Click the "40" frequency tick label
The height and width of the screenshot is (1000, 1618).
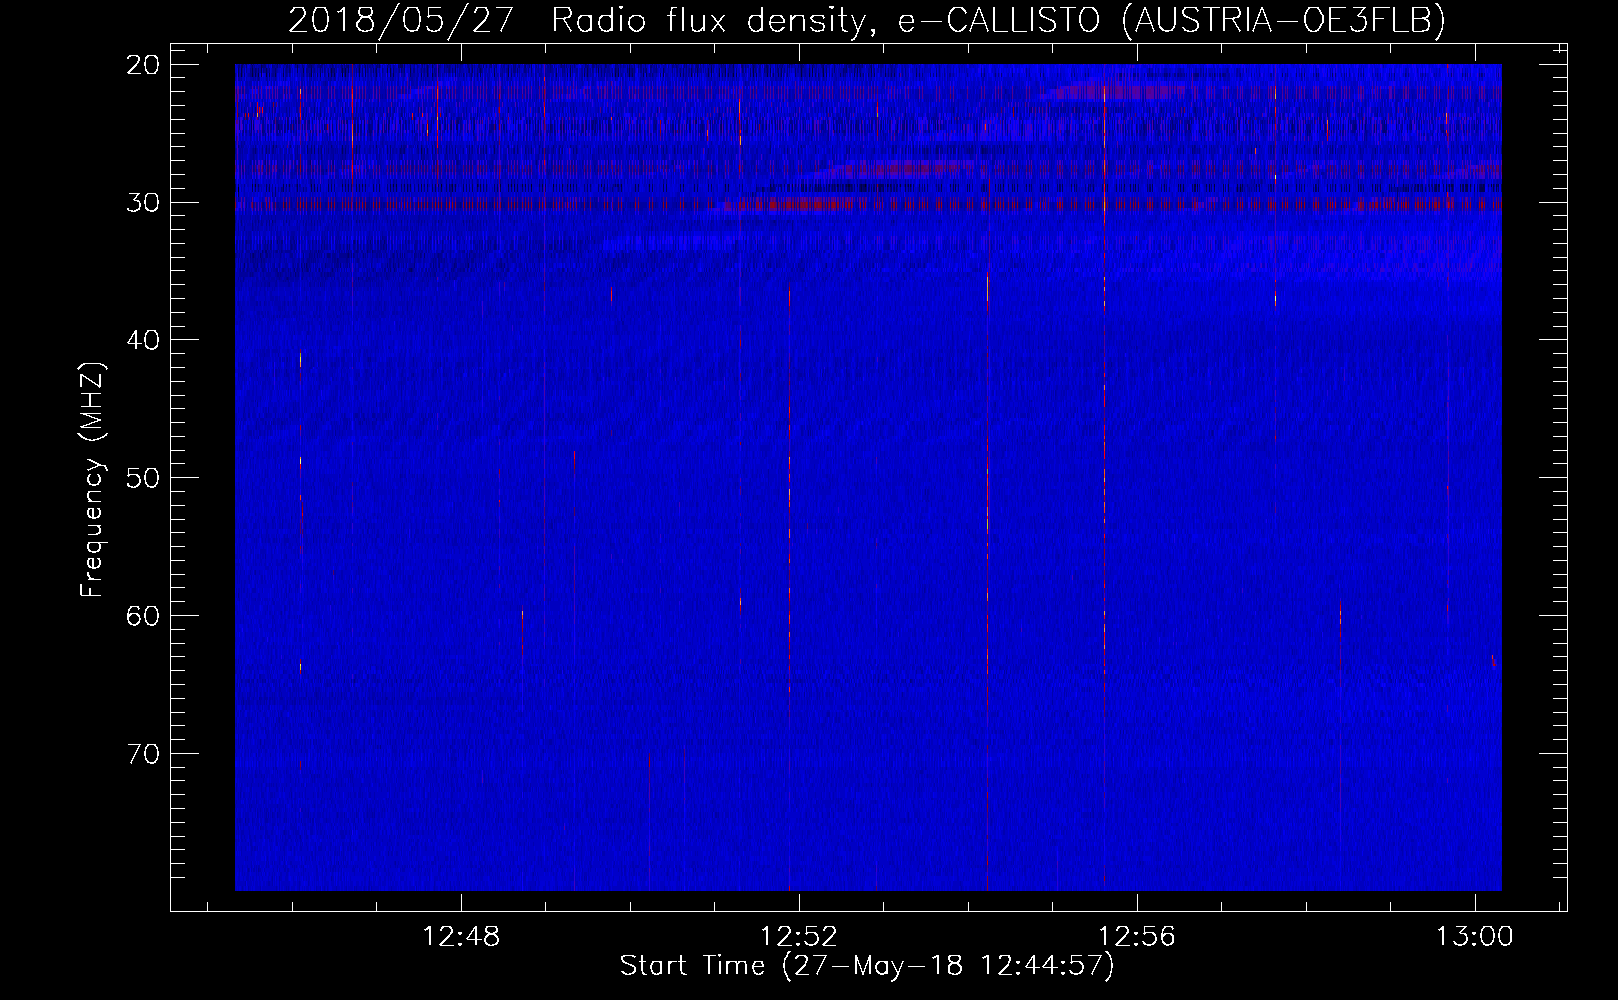(144, 340)
